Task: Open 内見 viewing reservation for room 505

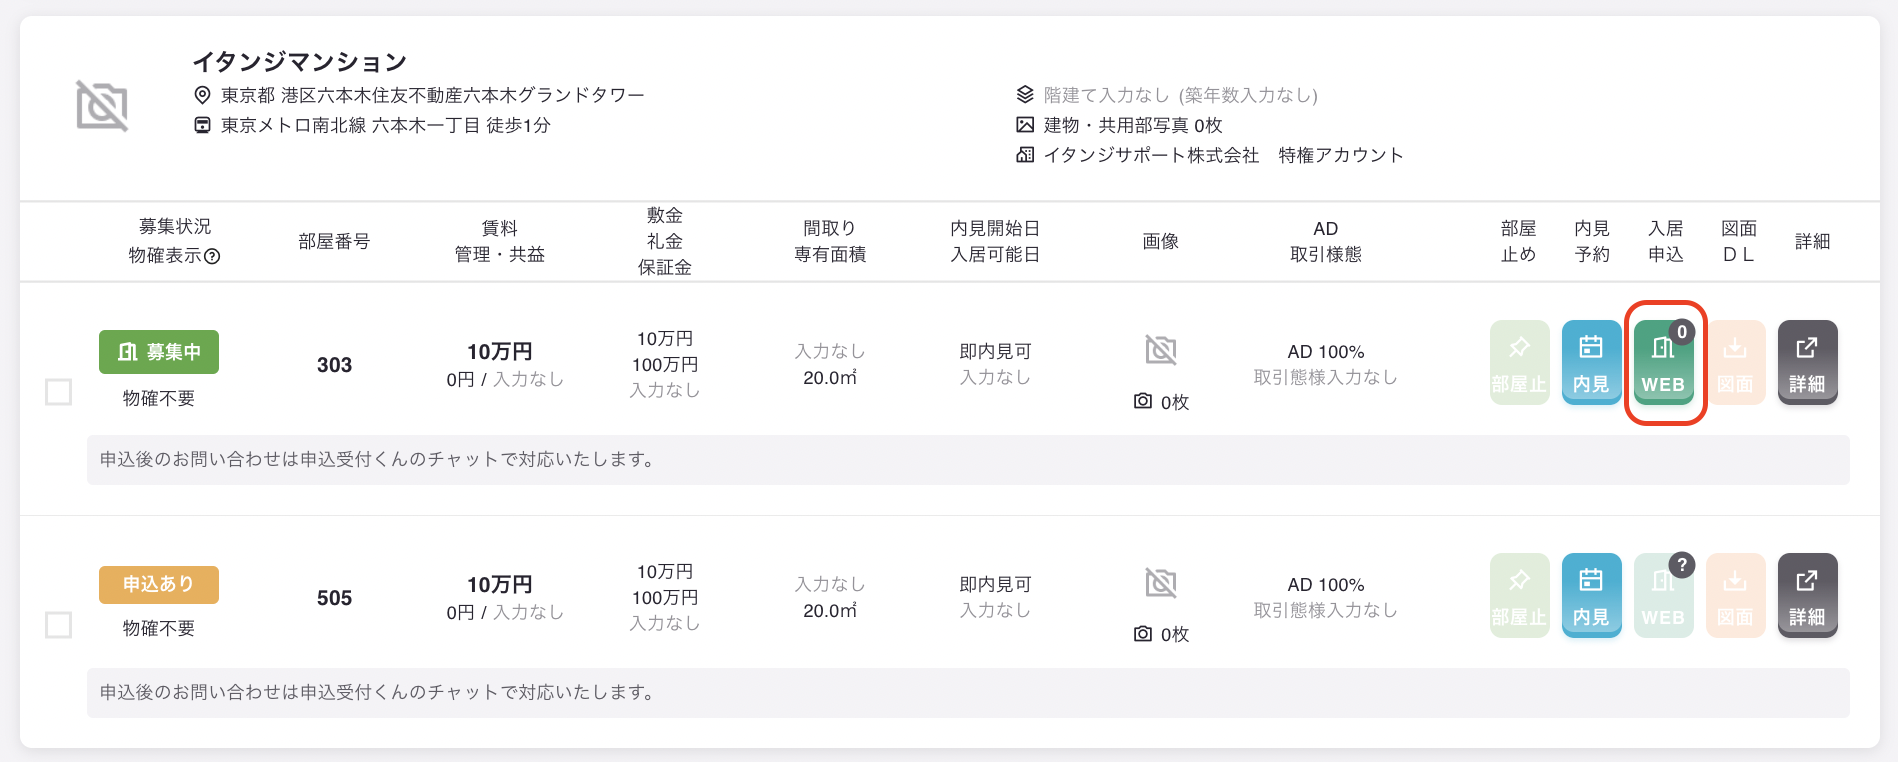Action: point(1591,595)
